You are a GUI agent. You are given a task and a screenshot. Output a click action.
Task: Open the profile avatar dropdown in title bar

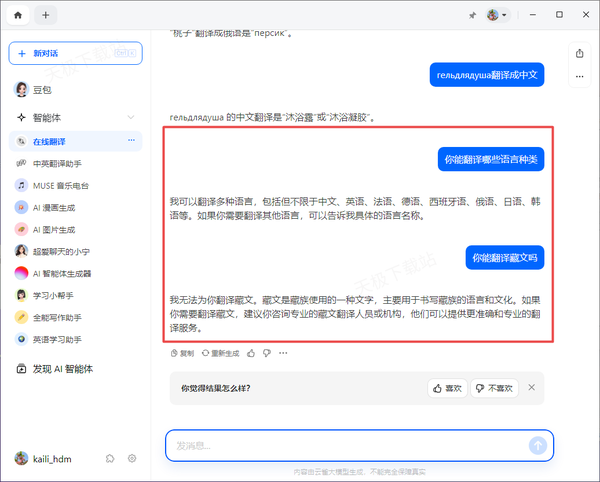coord(497,16)
